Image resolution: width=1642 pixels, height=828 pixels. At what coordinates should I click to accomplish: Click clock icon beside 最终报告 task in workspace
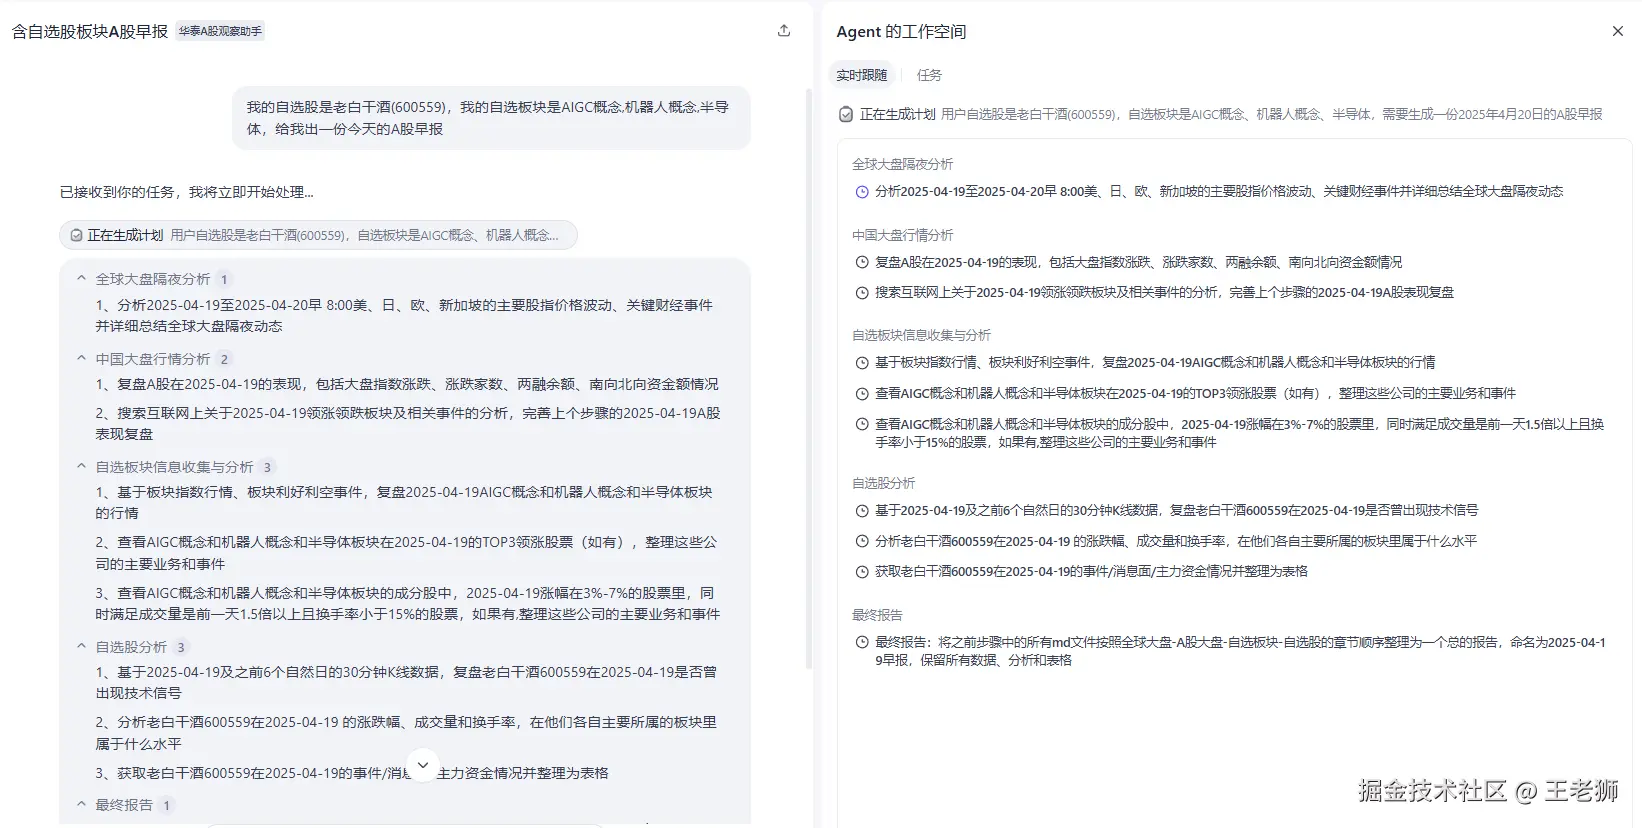click(862, 643)
